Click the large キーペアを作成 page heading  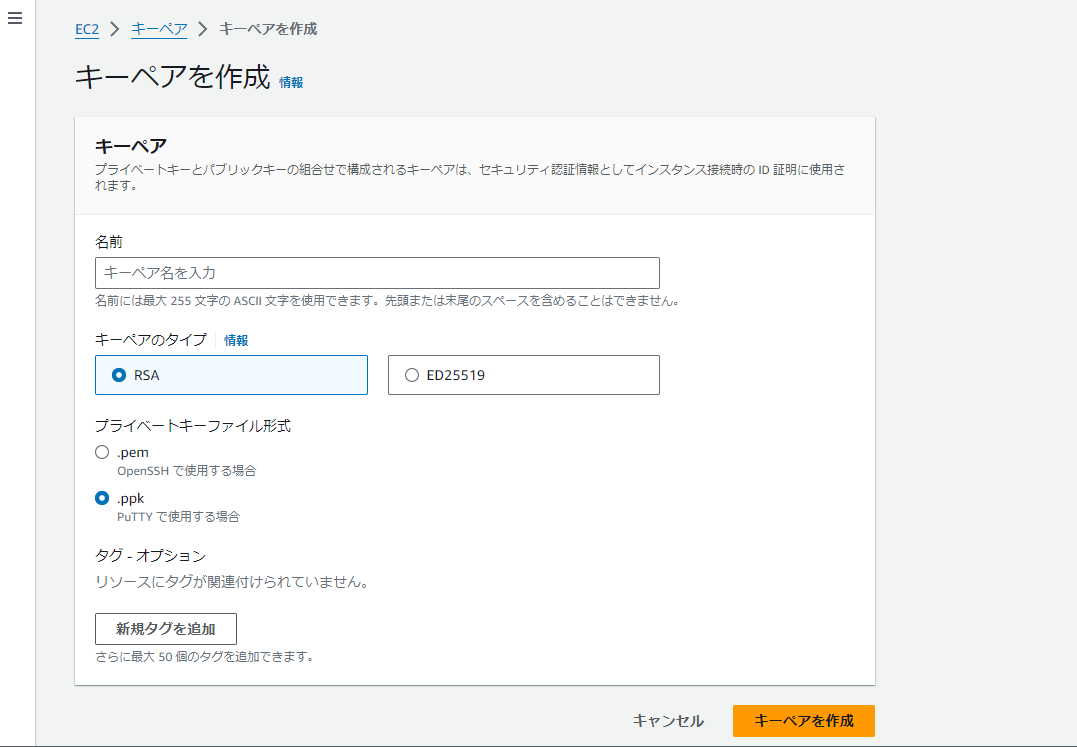(x=172, y=77)
